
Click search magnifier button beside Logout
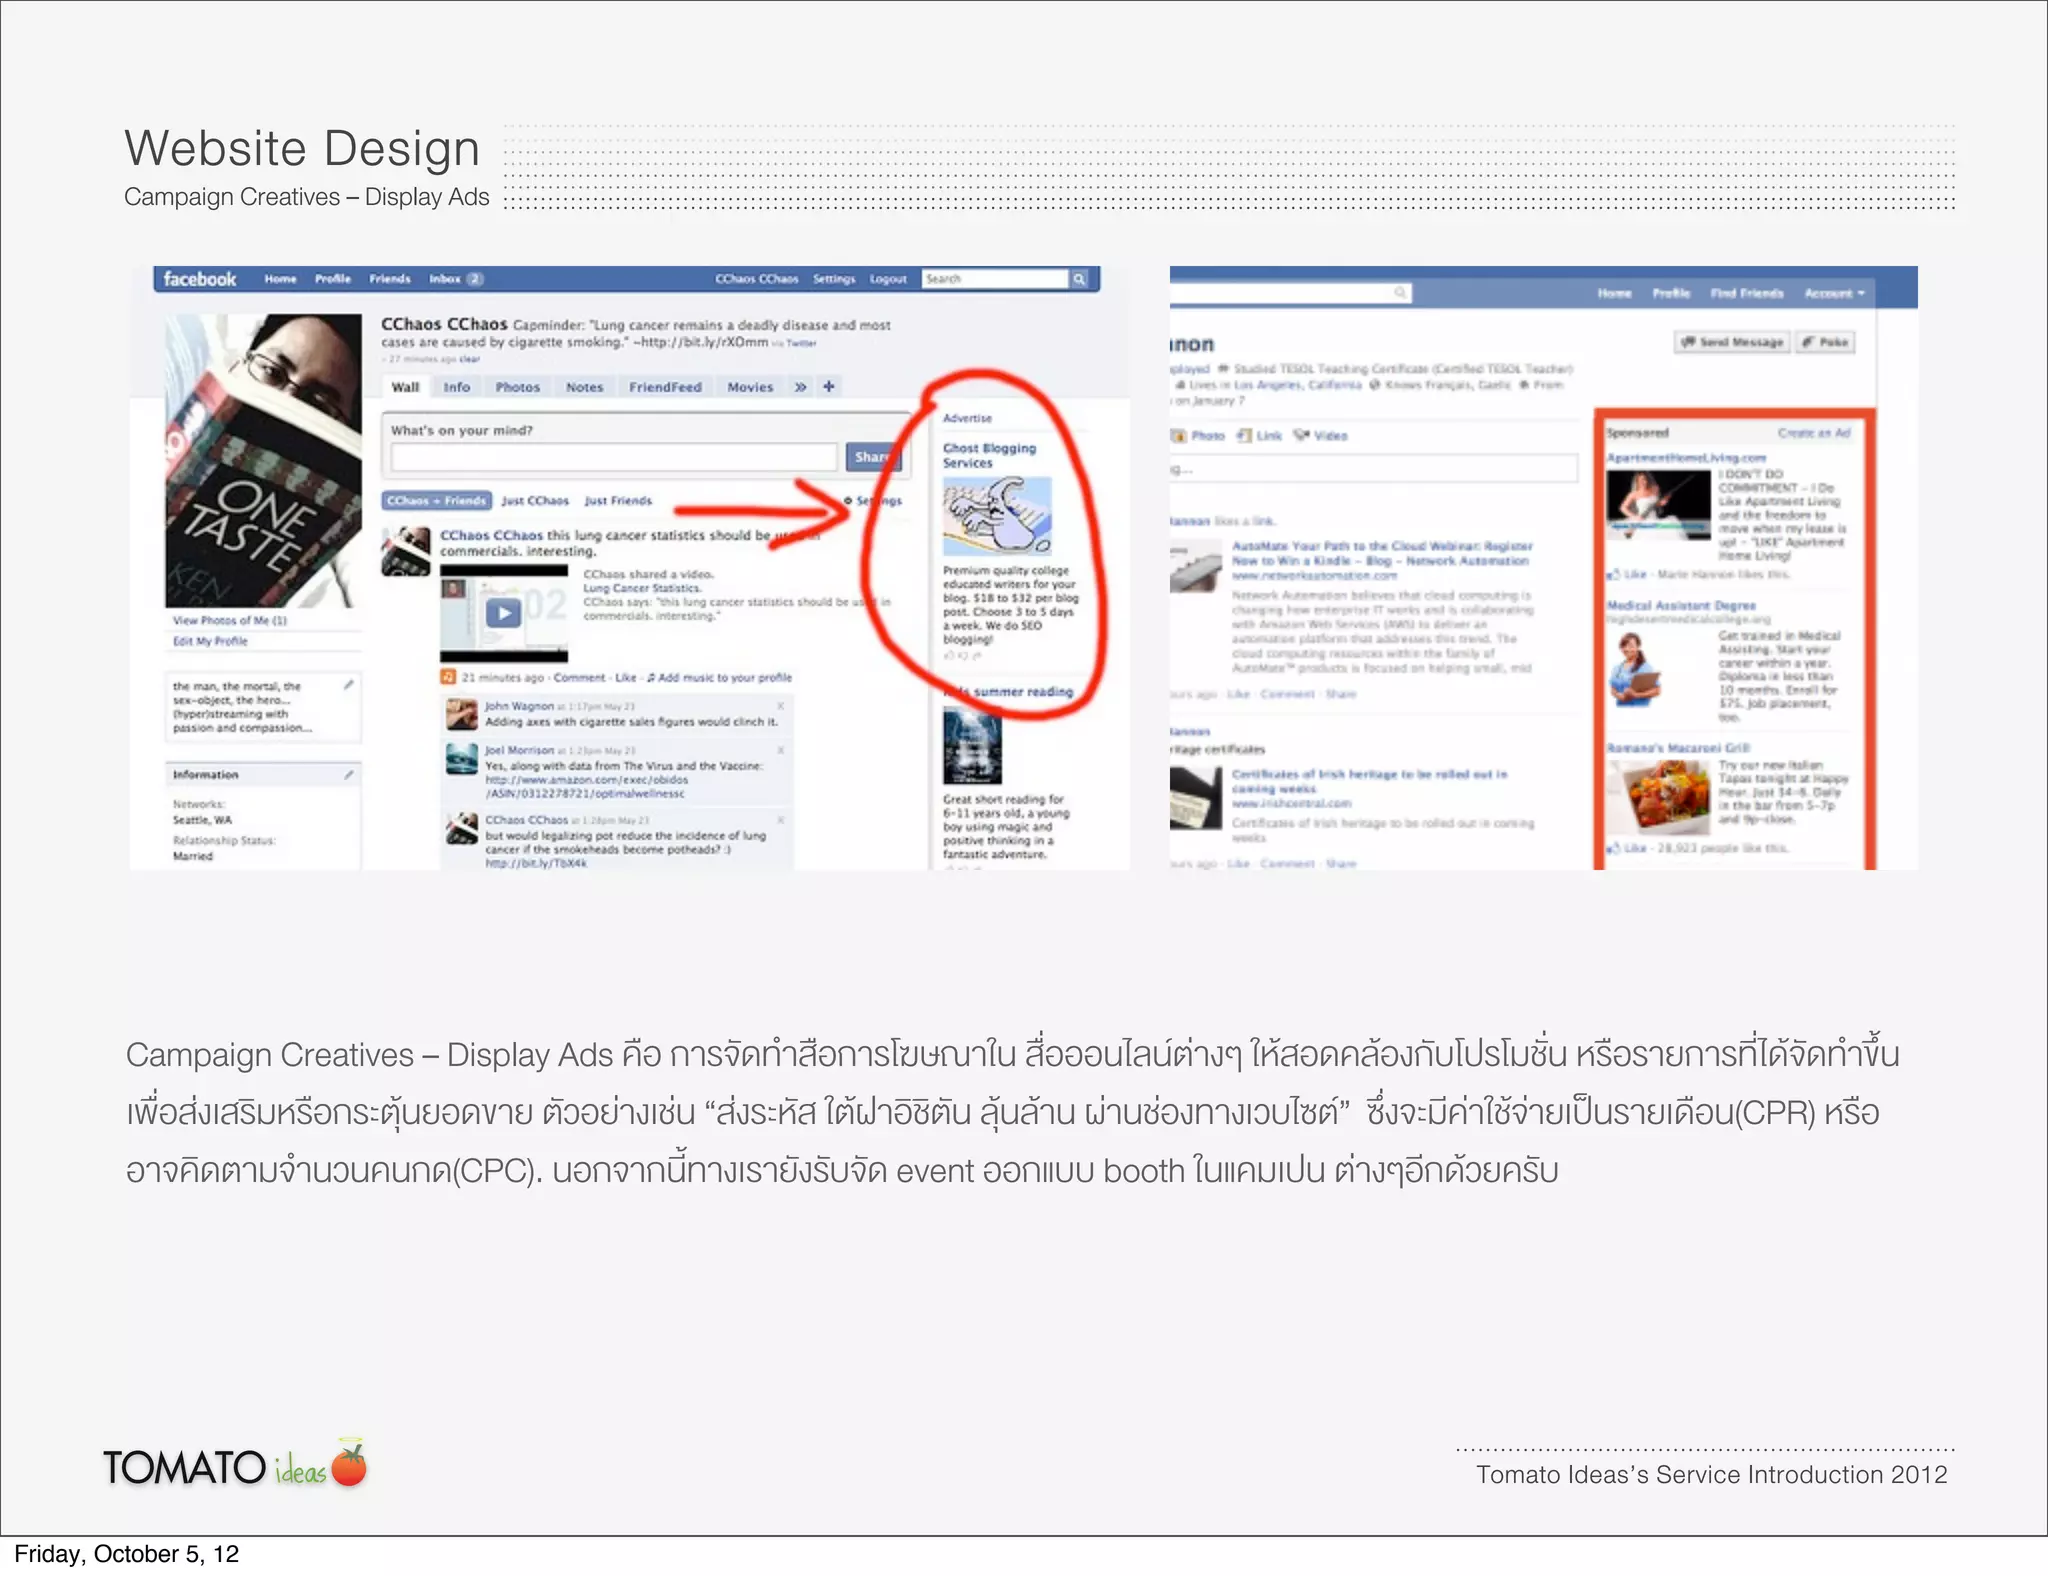[1080, 279]
